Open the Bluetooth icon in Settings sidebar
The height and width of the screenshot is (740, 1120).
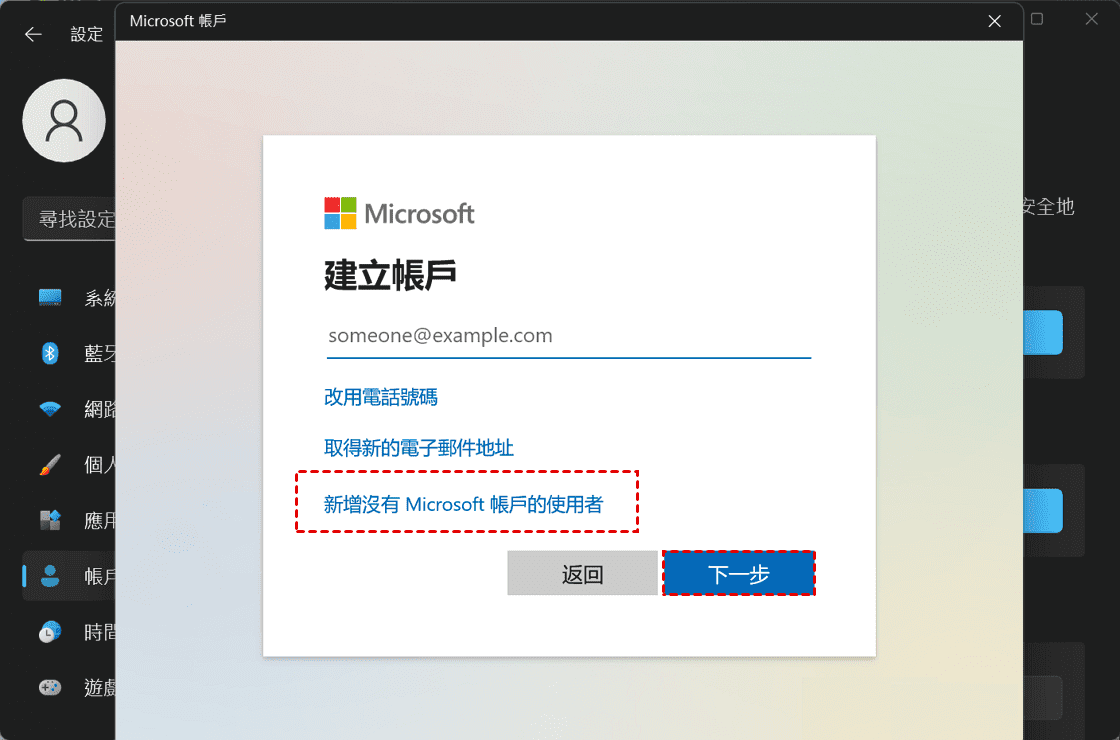[x=50, y=353]
